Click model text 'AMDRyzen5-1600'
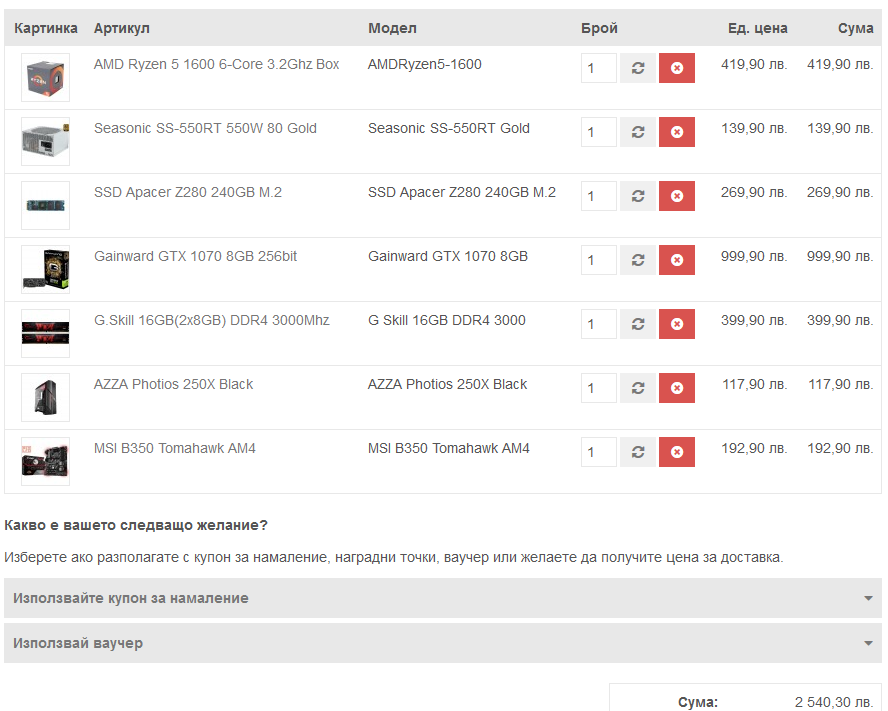Screen dimensions: 888x711 pos(425,65)
